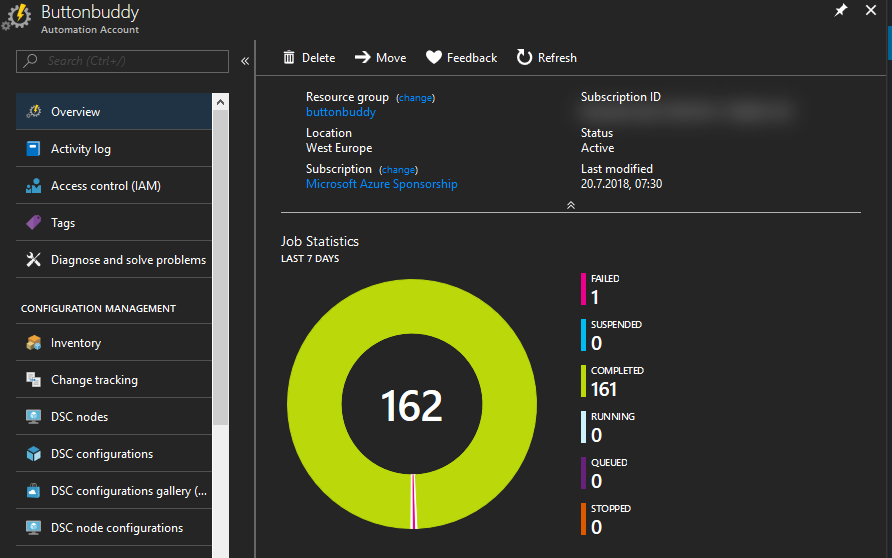Click the light blue Running legend swatch

[x=583, y=427]
